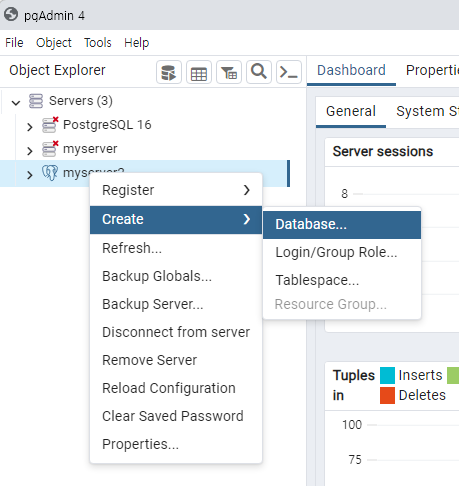Click Reload Configuration menu entry
This screenshot has height=486, width=459.
[x=176, y=388]
